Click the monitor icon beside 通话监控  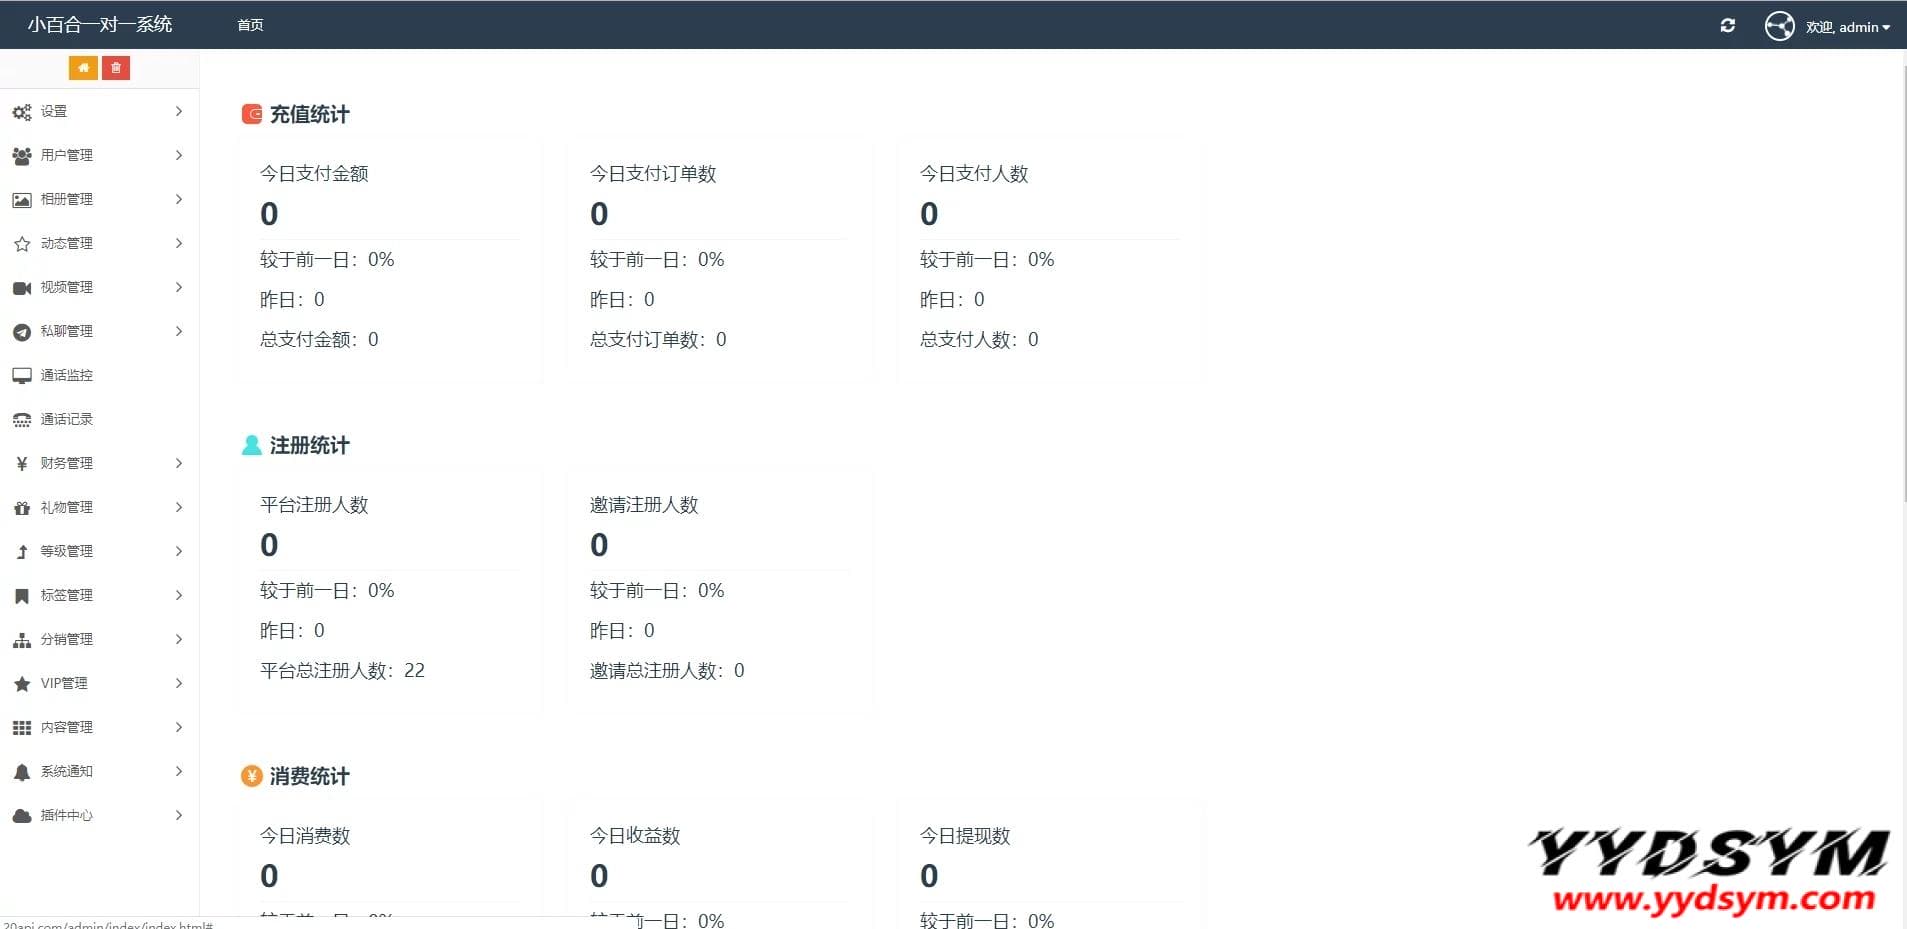click(22, 376)
